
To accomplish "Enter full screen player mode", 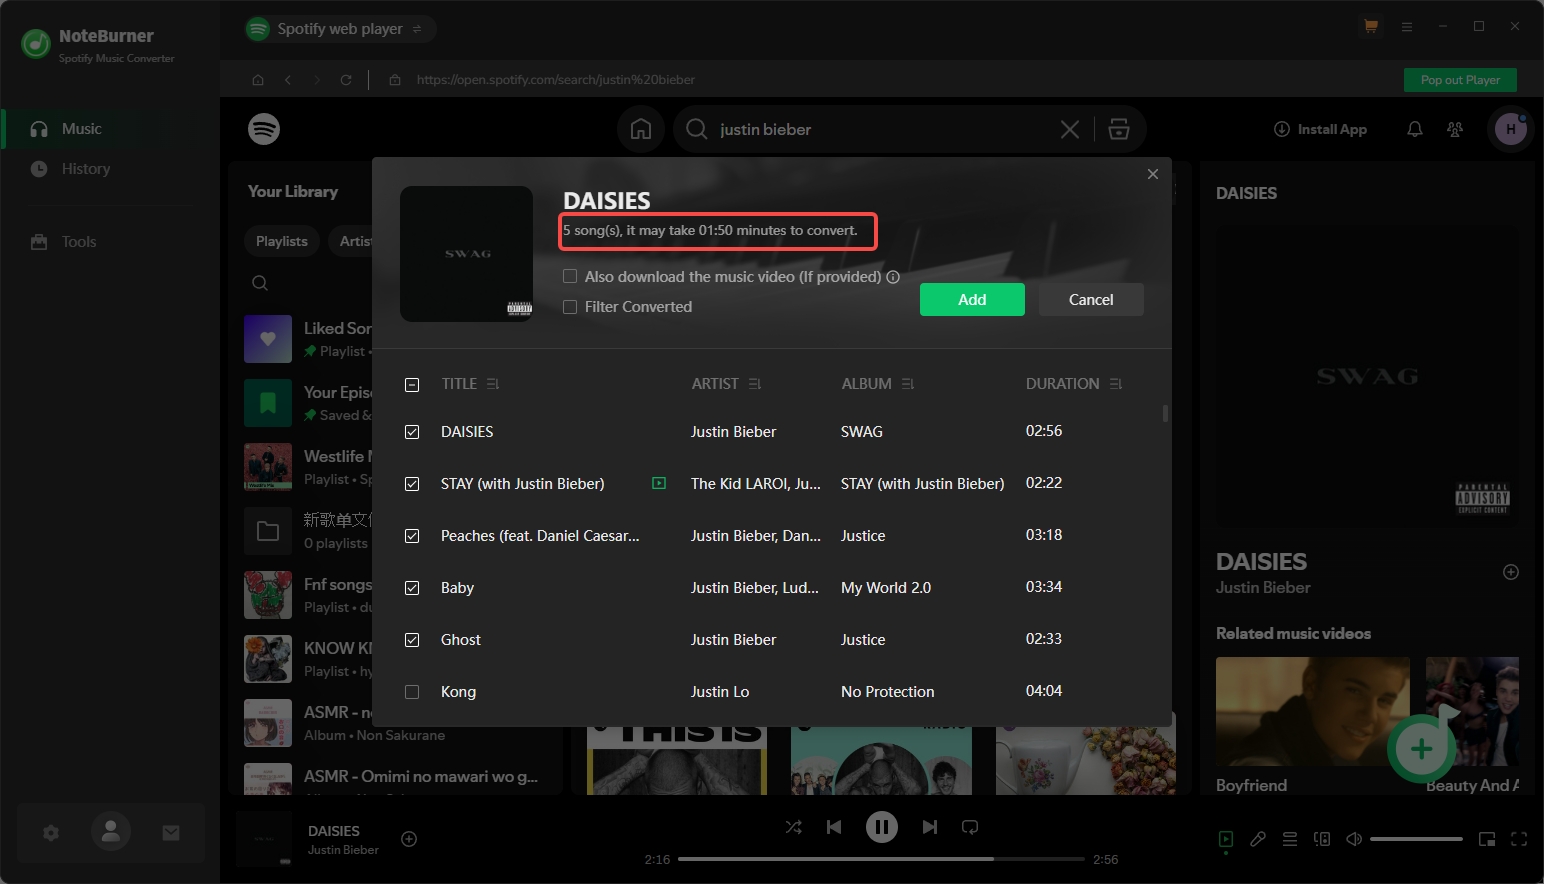I will pyautogui.click(x=1519, y=839).
